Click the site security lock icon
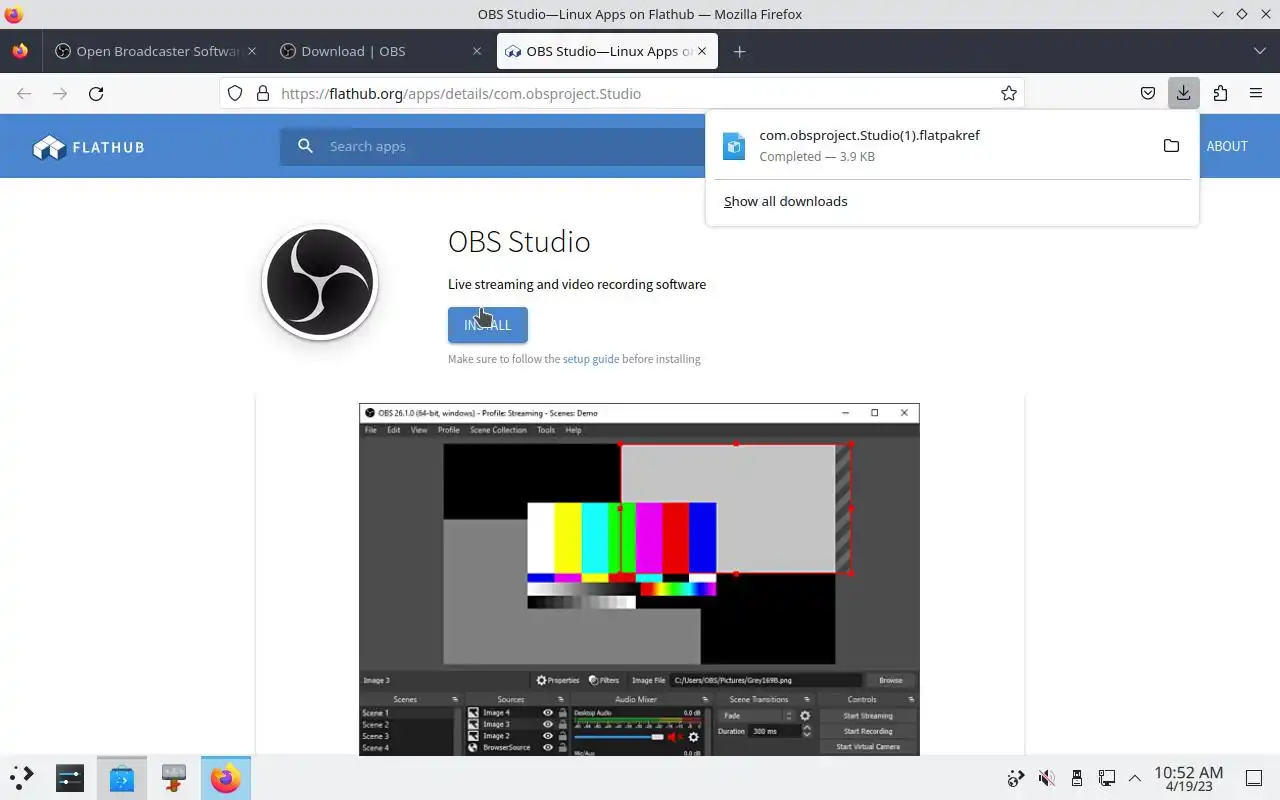The width and height of the screenshot is (1280, 800). (x=263, y=93)
